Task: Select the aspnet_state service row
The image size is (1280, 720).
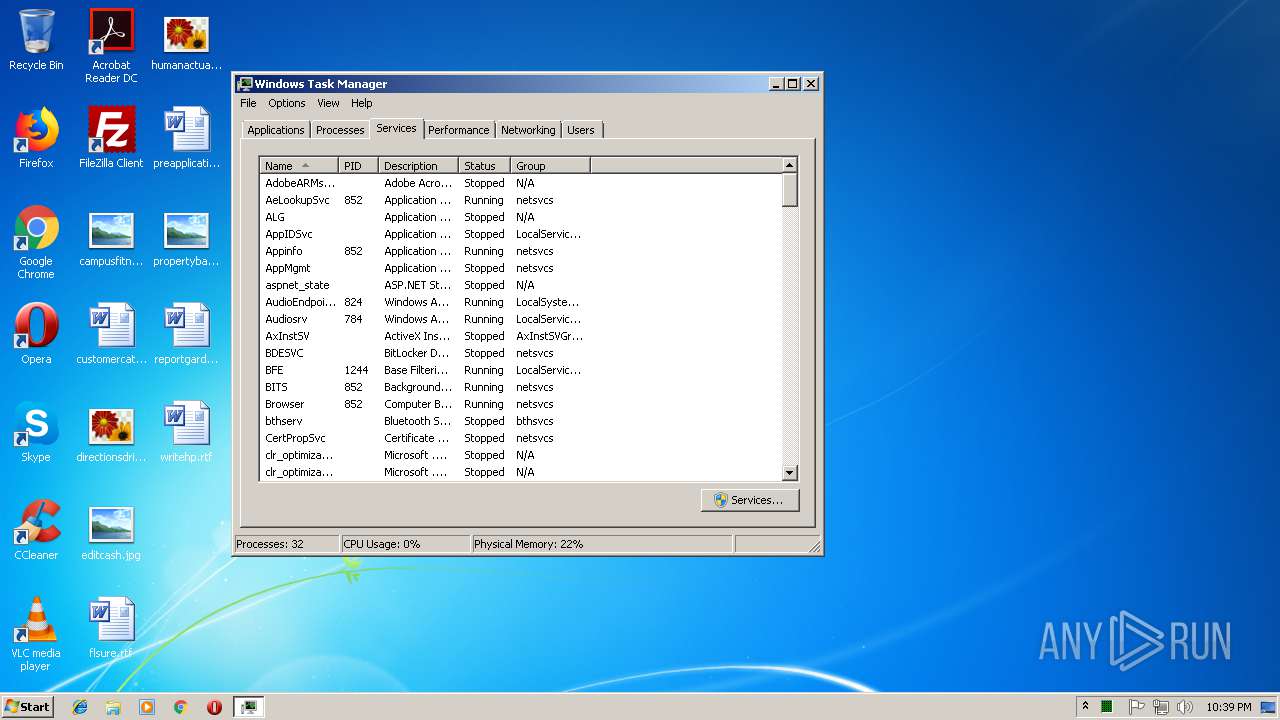Action: 520,285
